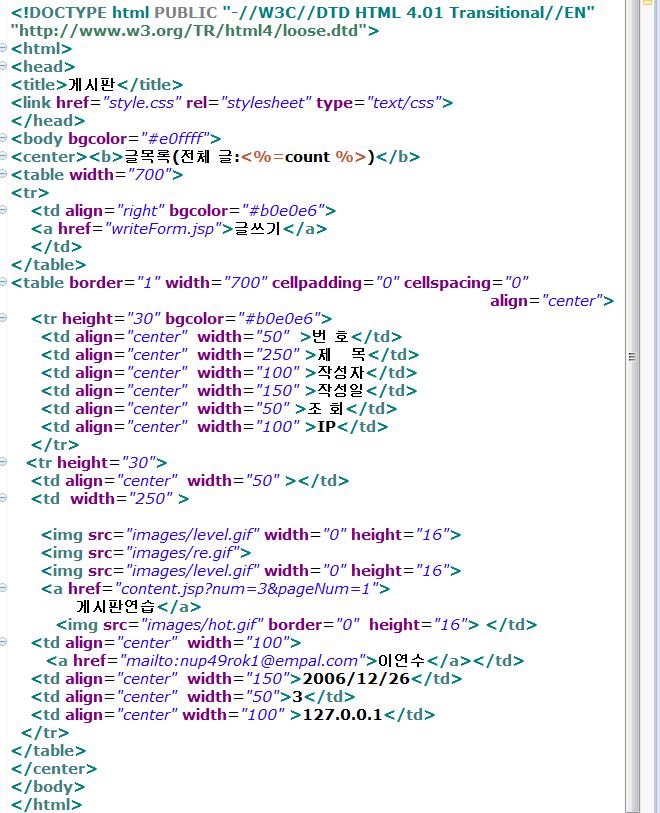660x813 pixels.
Task: Click the title text 게시판
Action: [91, 85]
